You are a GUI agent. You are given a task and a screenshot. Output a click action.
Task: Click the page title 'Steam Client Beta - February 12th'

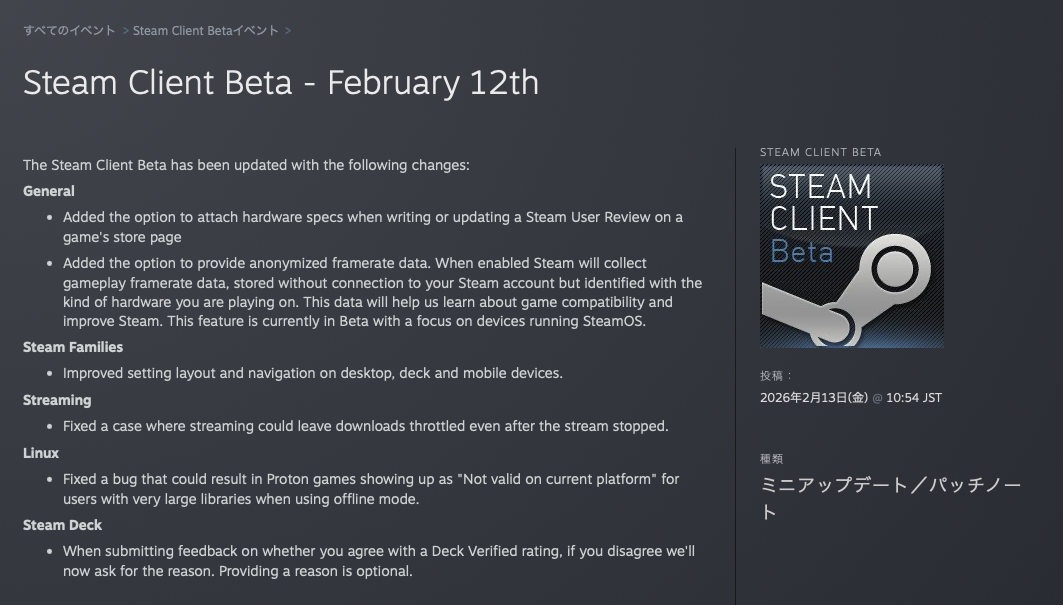click(x=281, y=82)
